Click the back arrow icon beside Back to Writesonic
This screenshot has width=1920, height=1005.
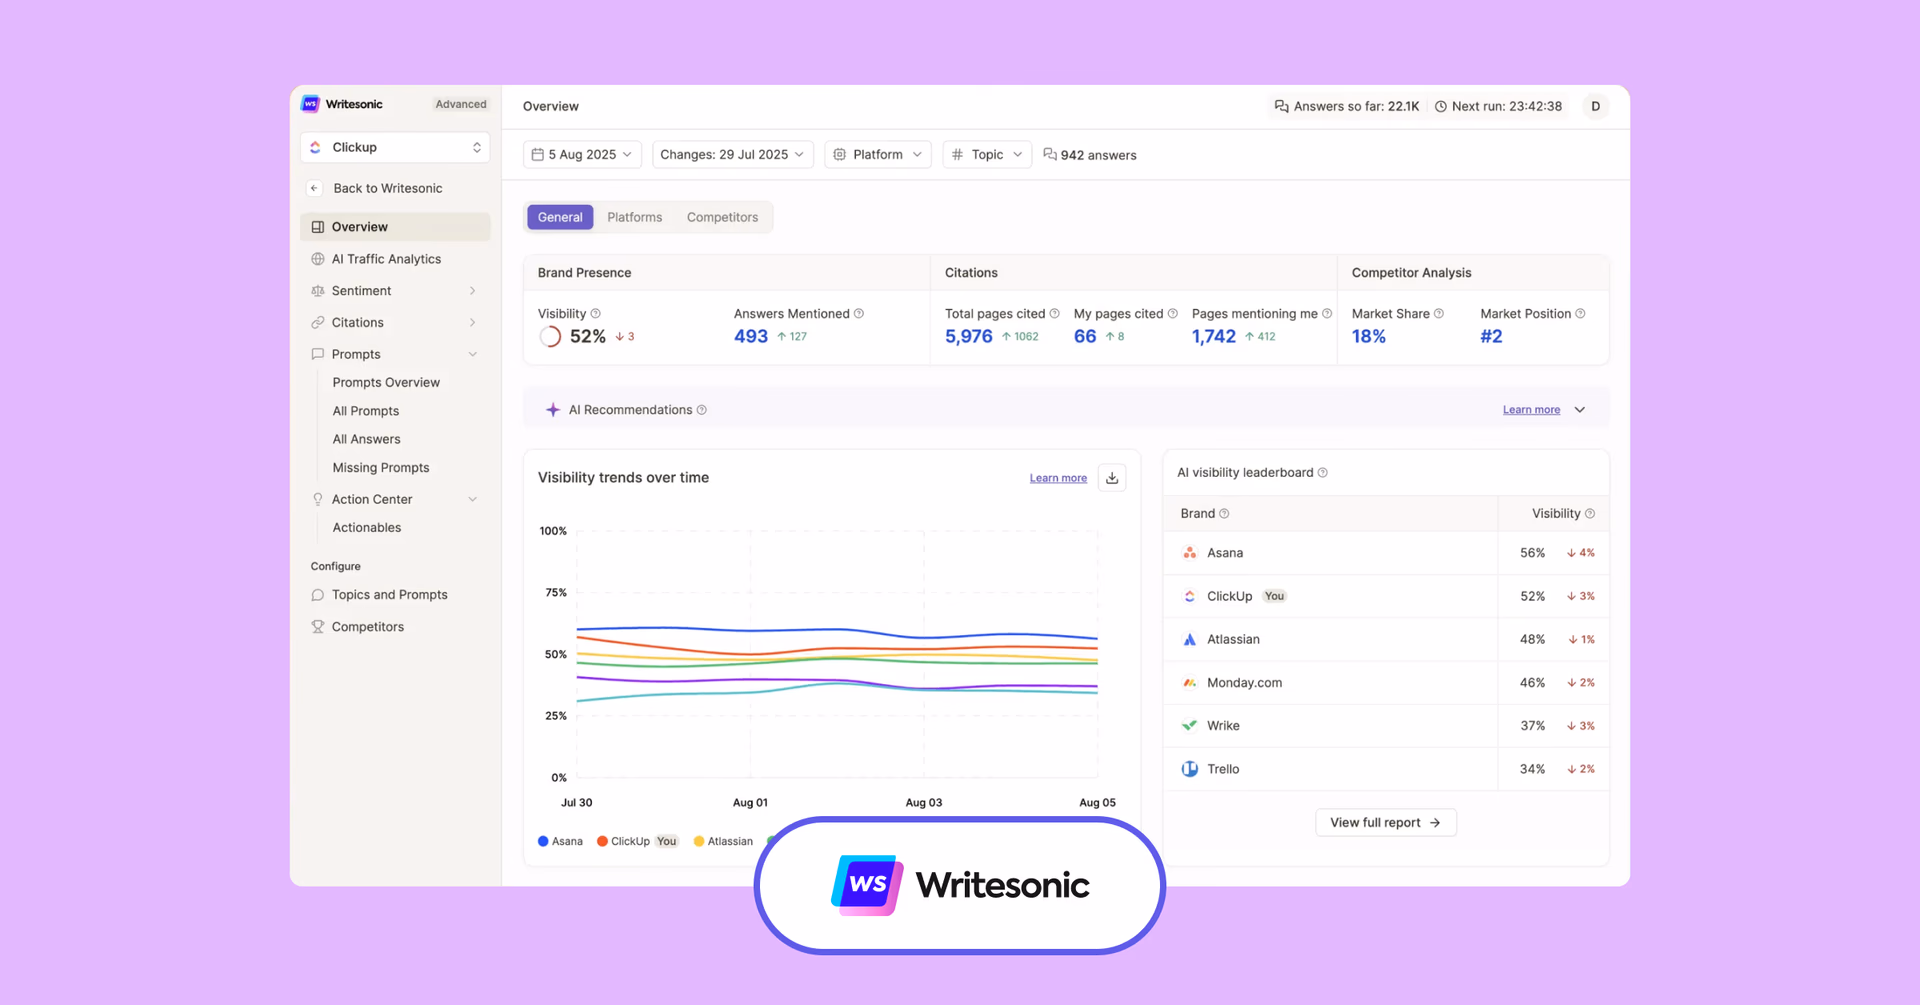click(x=314, y=188)
